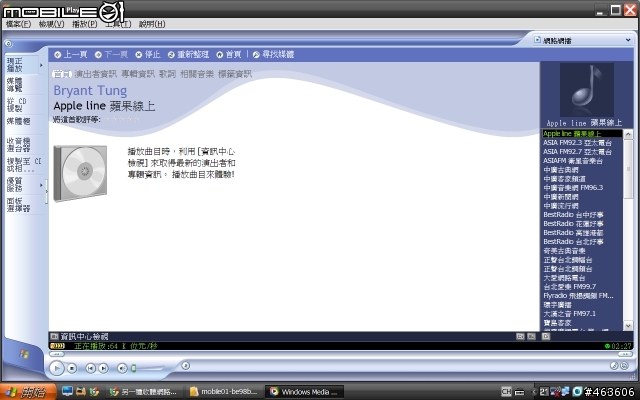This screenshot has height=400, width=640.
Task: Open the 歌詞 tab
Action: [167, 74]
